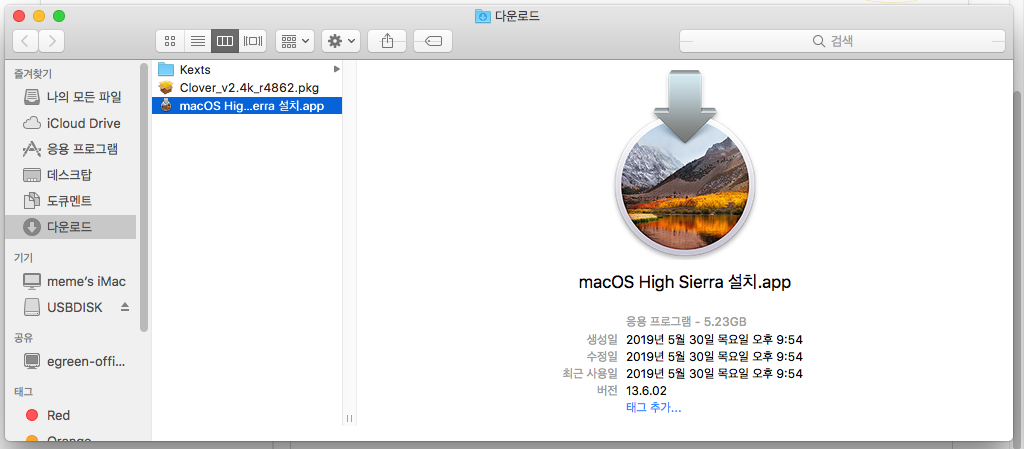
Task: Click the 데스크탑 desktop icon
Action: pos(31,175)
